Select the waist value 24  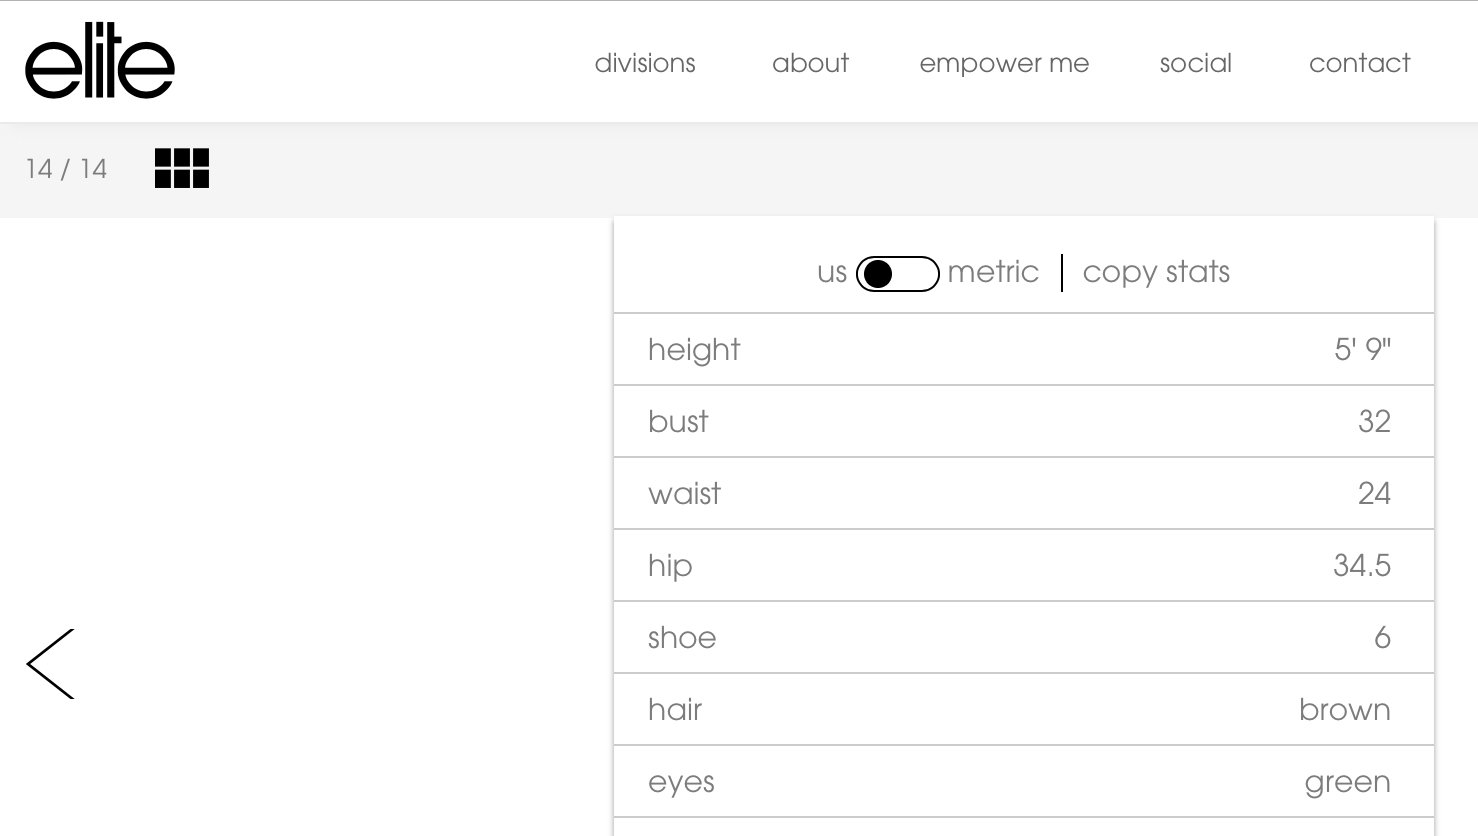(1374, 493)
